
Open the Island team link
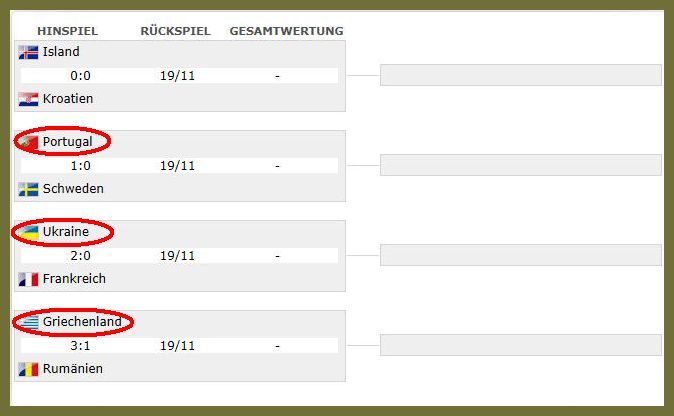click(61, 52)
